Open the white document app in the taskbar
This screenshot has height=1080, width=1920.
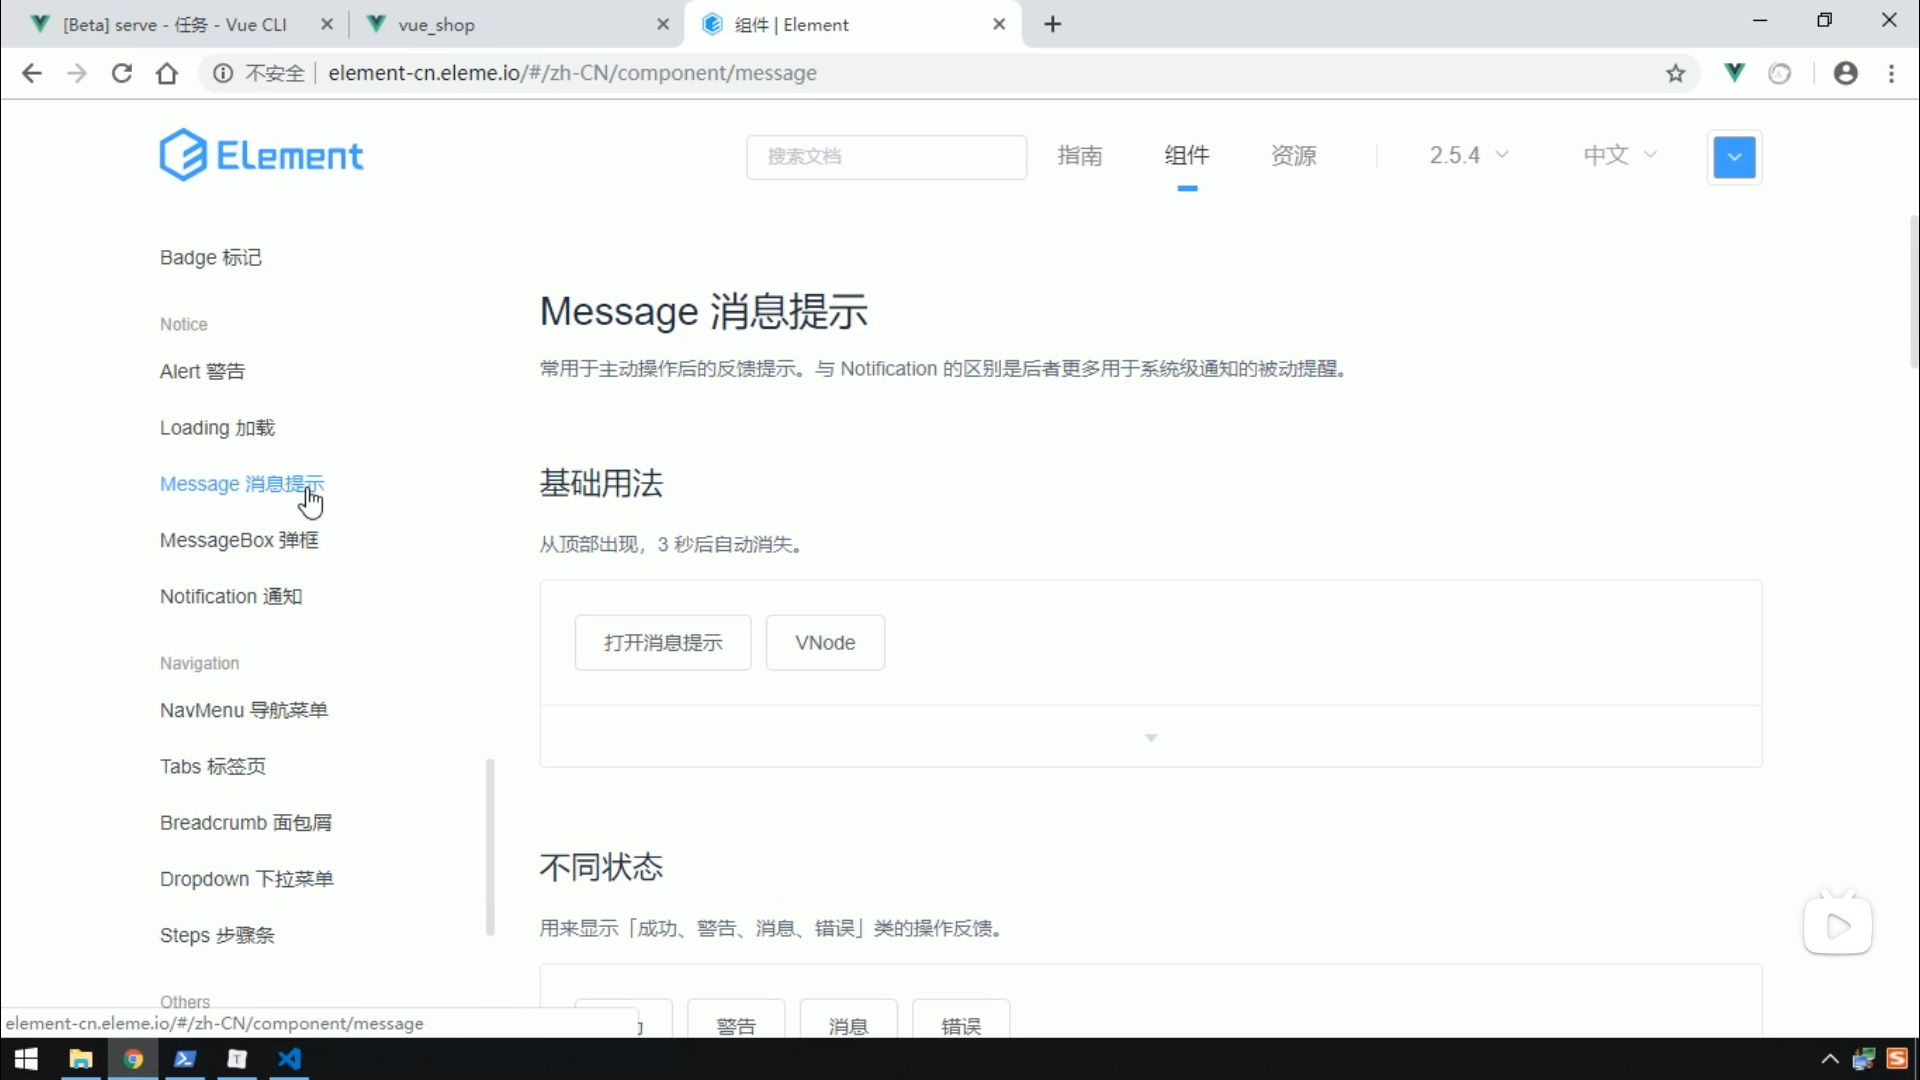coord(237,1059)
